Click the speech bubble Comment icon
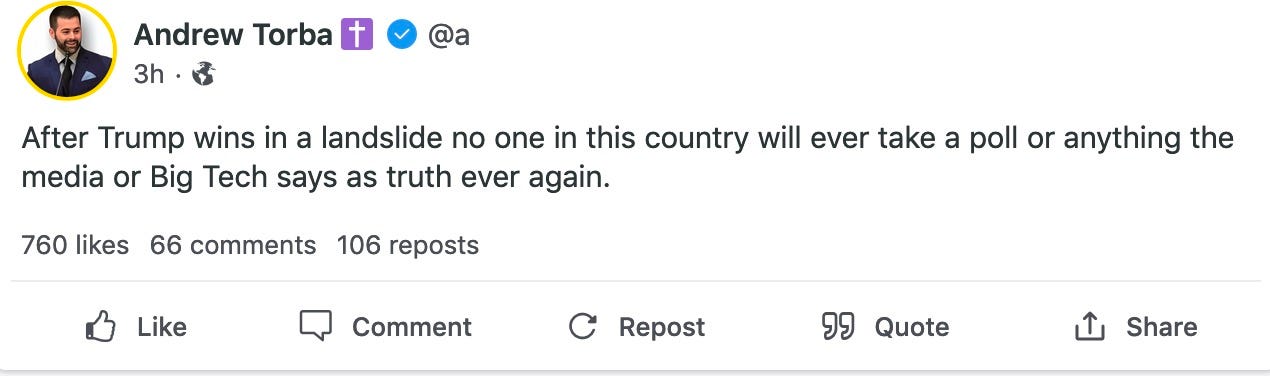The width and height of the screenshot is (1270, 376). click(315, 325)
